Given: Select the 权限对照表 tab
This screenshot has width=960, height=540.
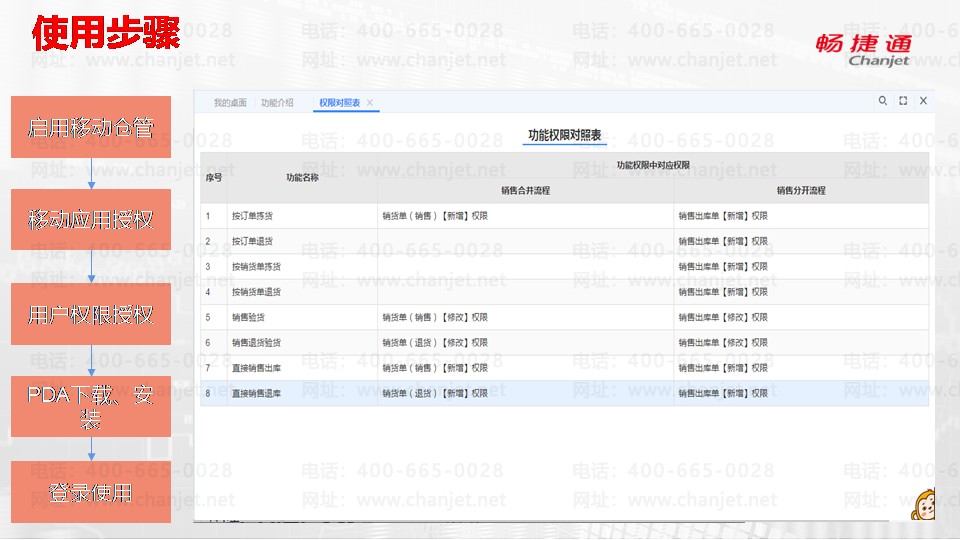Looking at the screenshot, I should point(339,103).
